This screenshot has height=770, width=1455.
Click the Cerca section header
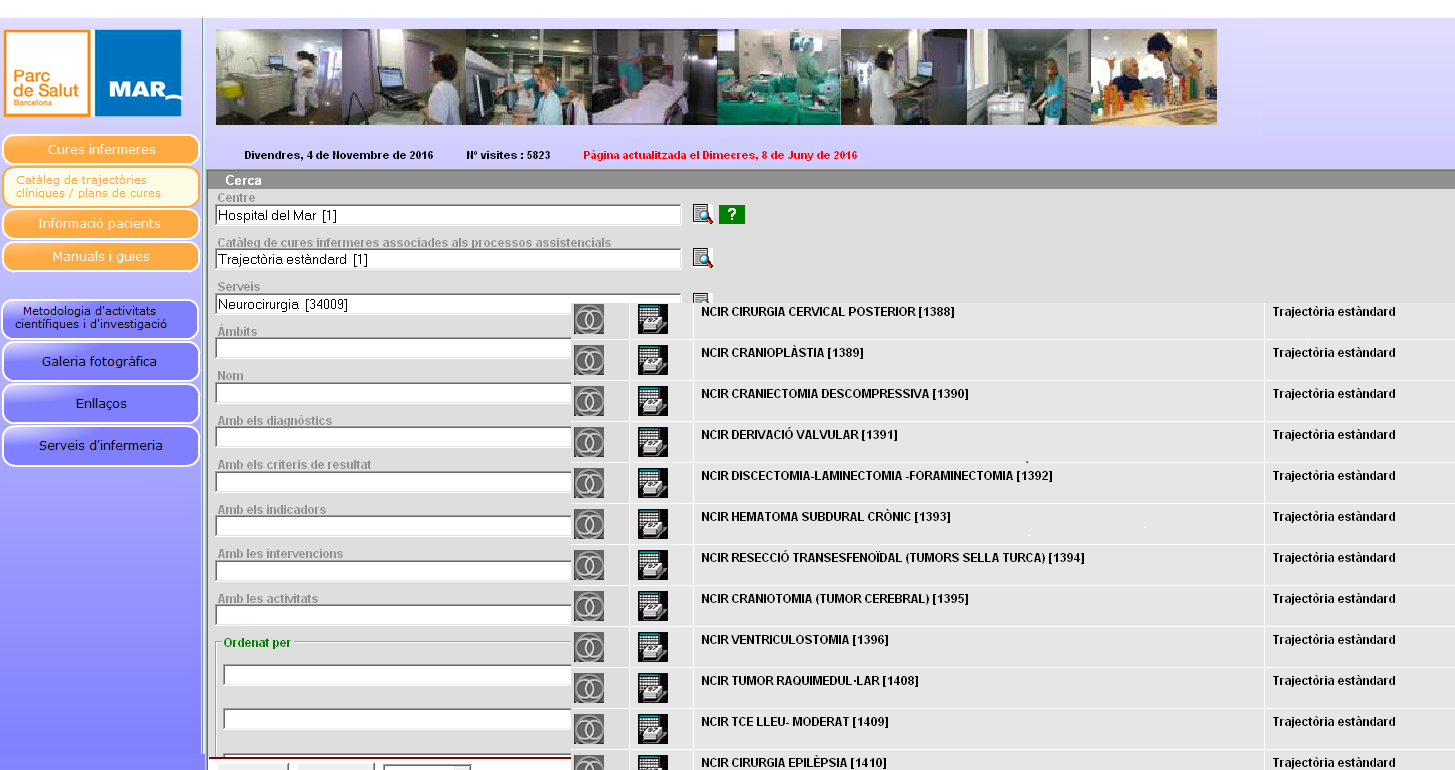831,180
